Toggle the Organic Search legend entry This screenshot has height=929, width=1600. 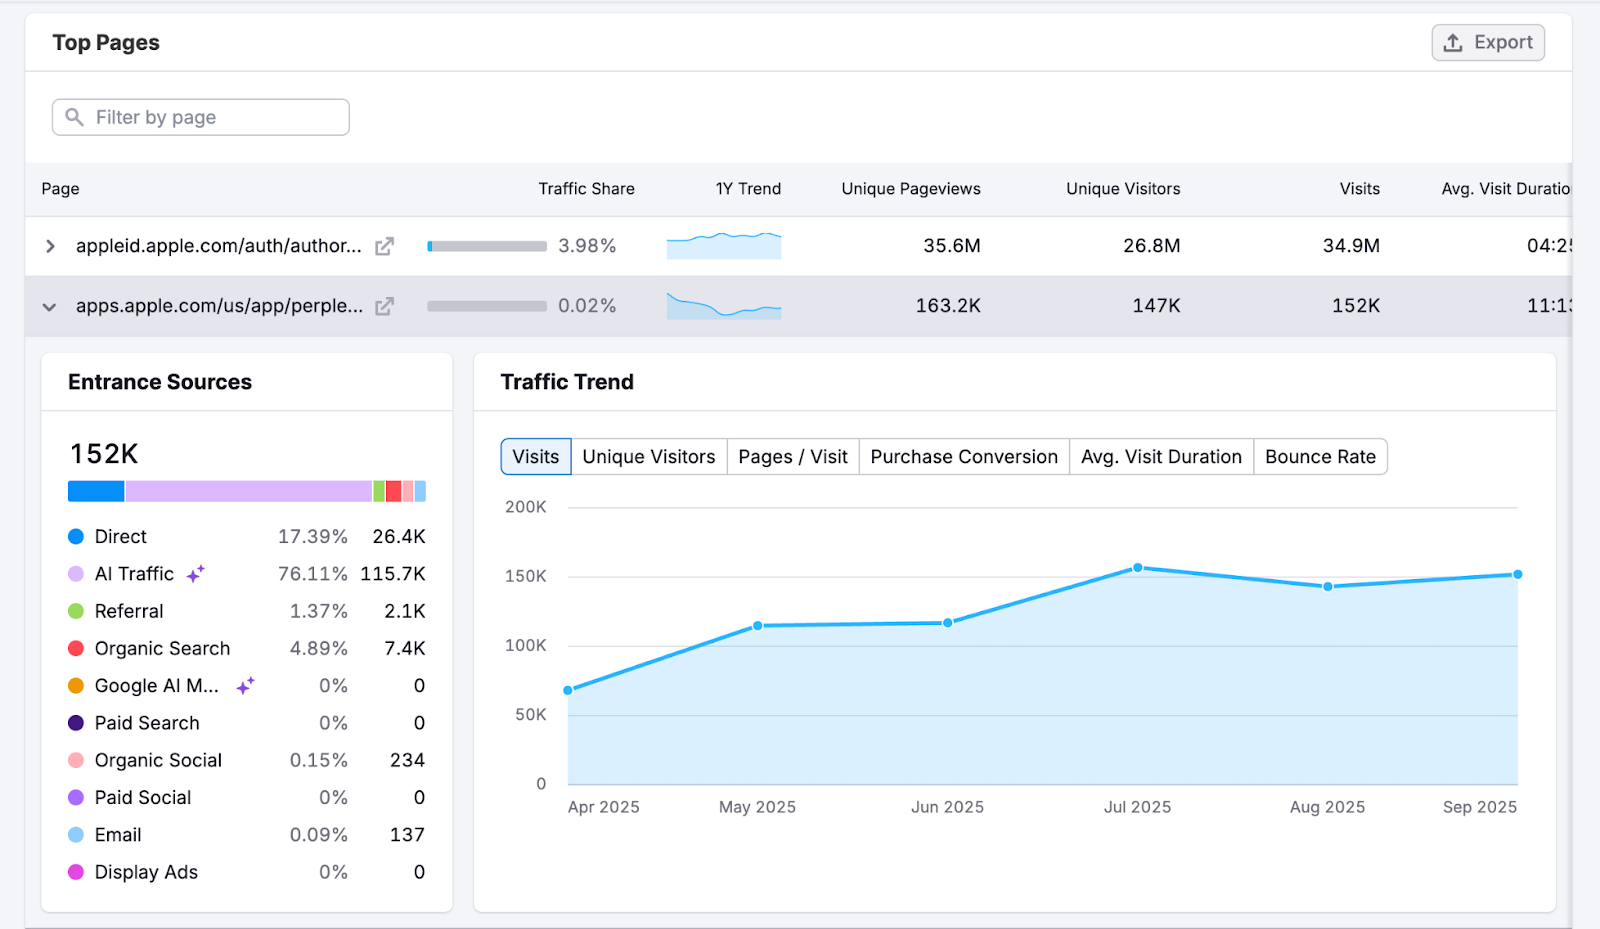click(162, 648)
